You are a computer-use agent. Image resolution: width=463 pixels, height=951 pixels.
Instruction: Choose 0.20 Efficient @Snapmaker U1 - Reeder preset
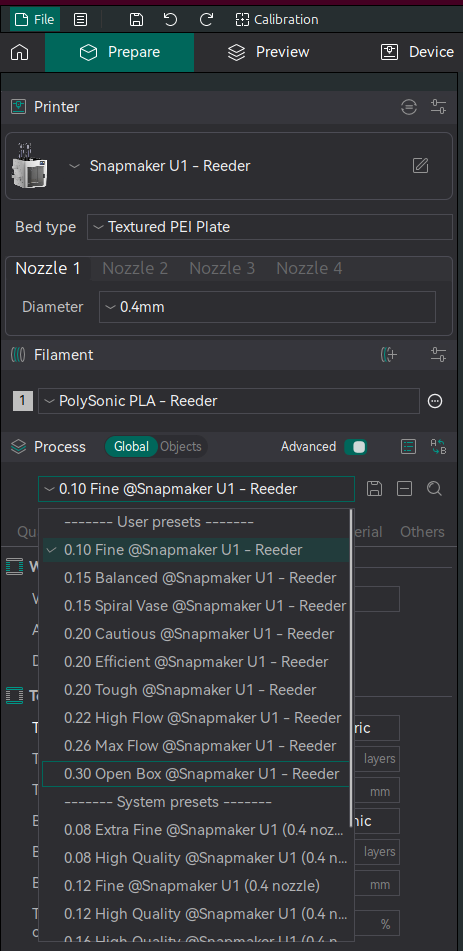coord(195,662)
